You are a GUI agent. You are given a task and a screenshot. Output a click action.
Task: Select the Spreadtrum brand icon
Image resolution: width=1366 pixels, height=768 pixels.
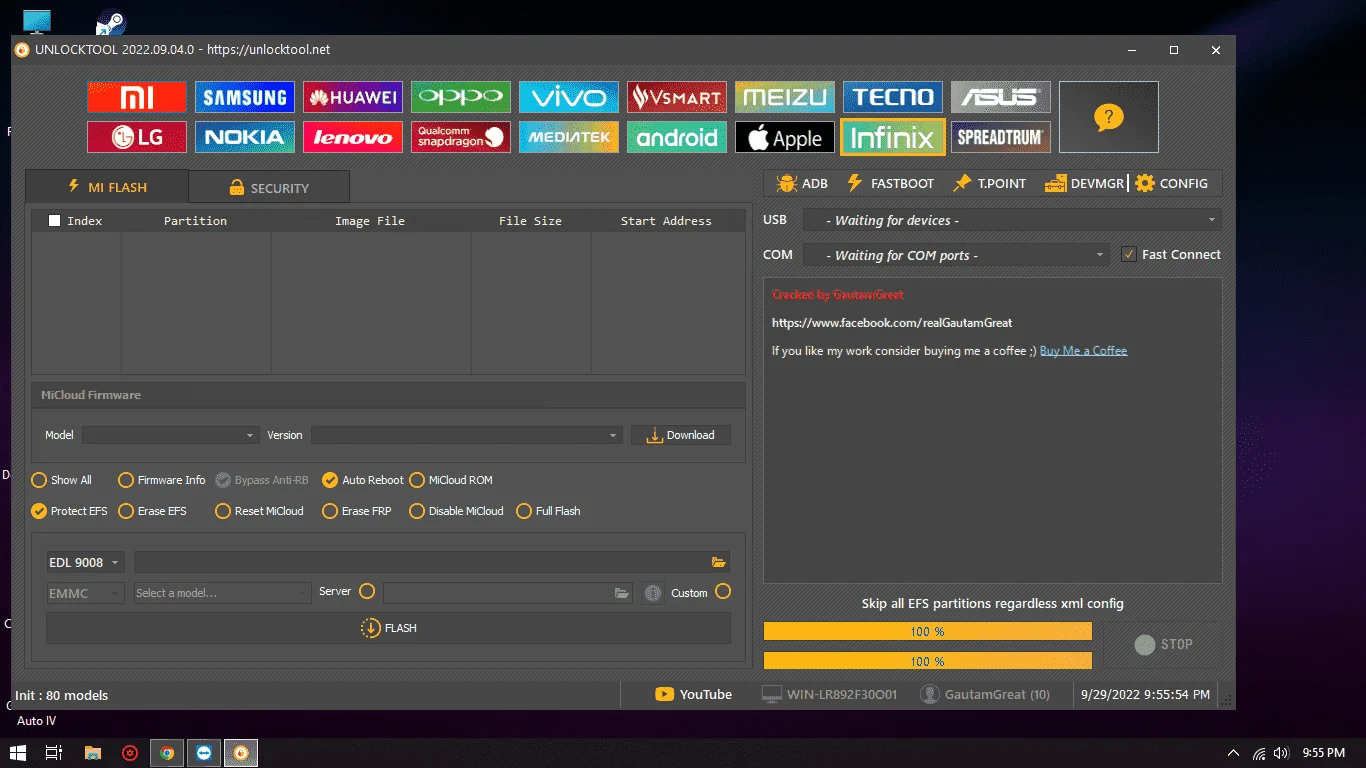[x=1001, y=137]
